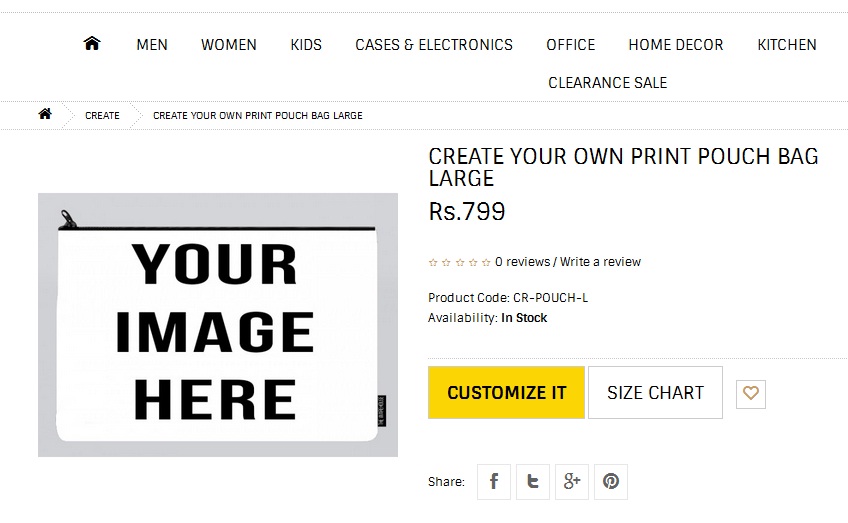Image resolution: width=848 pixels, height=523 pixels.
Task: Click the home icon in navigation bar
Action: pos(92,44)
